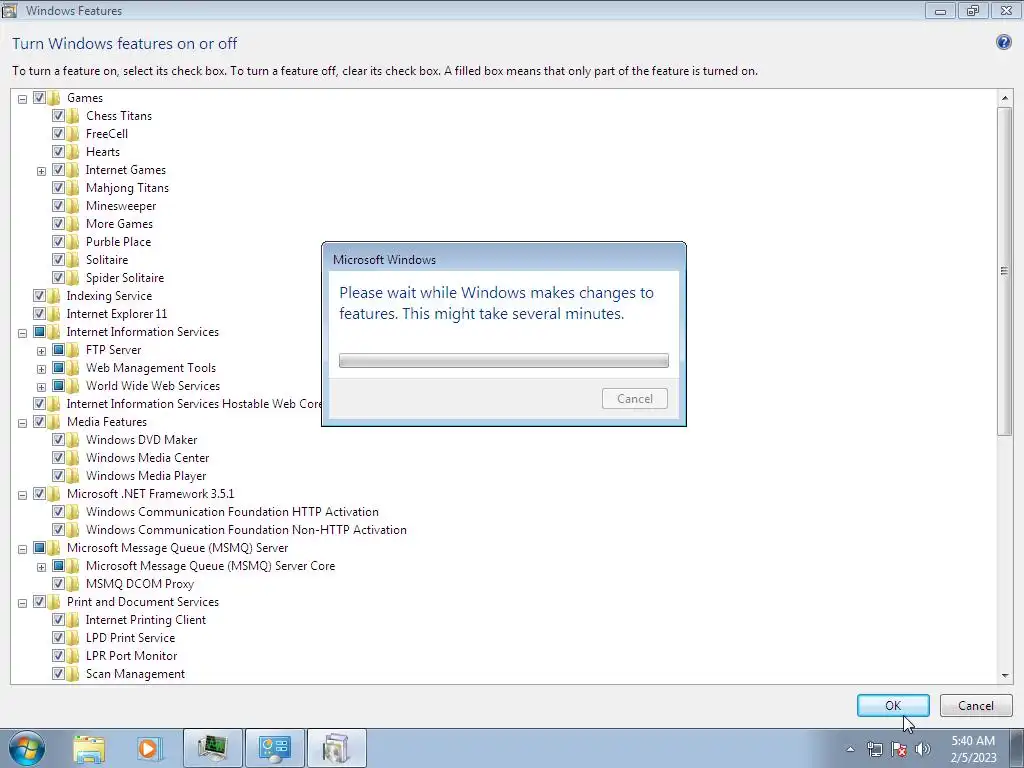1024x768 pixels.
Task: Launch Windows Media Player taskbar icon
Action: (148, 748)
